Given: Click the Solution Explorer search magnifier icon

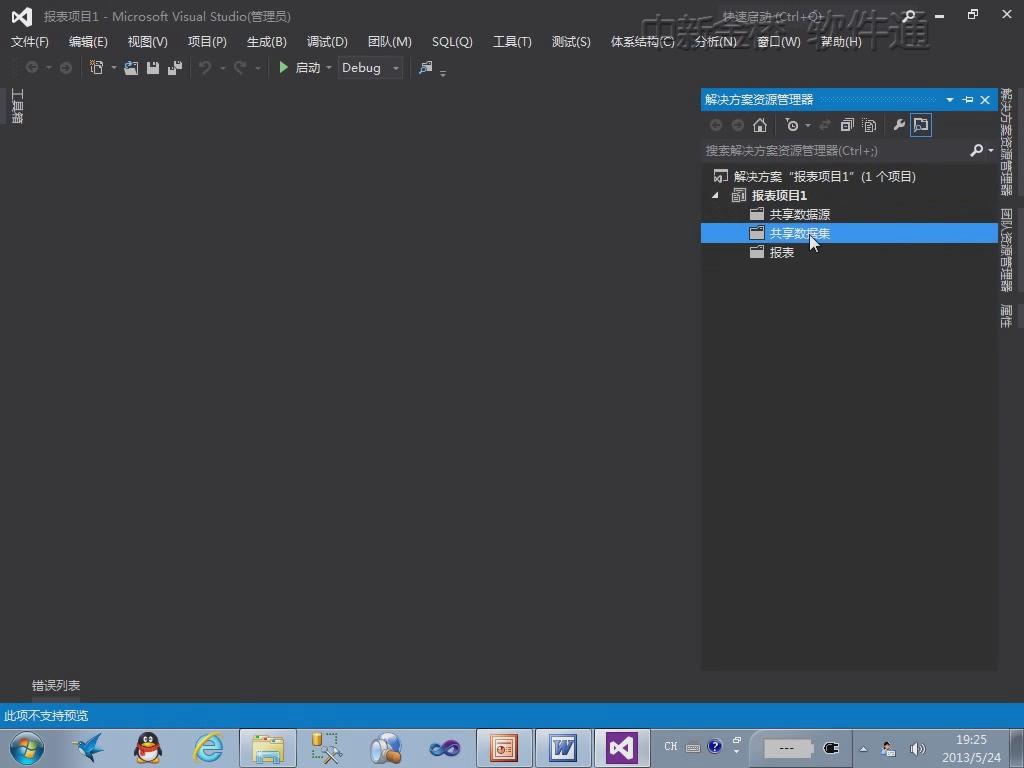Looking at the screenshot, I should point(976,150).
